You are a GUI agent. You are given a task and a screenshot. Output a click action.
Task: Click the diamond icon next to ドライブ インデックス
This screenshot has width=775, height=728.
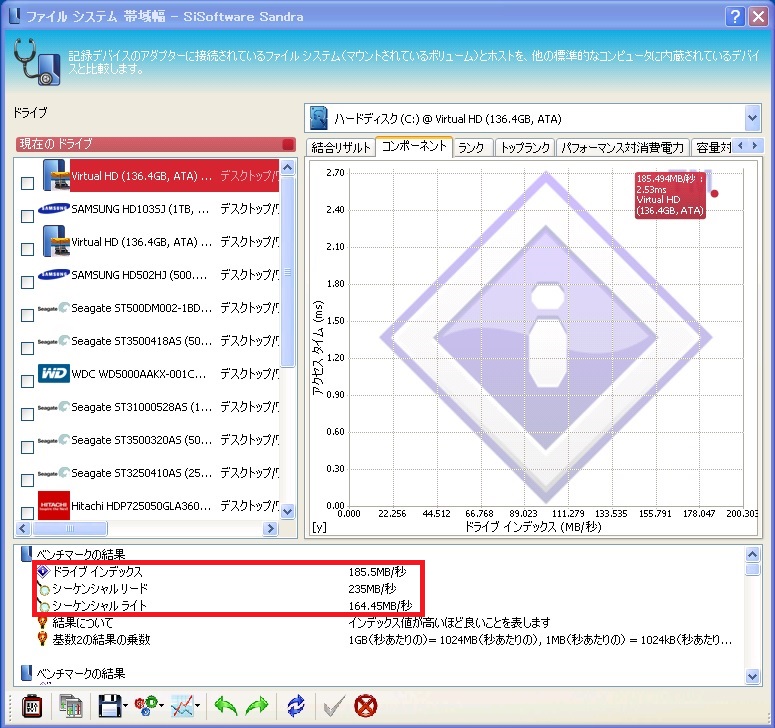[x=43, y=571]
